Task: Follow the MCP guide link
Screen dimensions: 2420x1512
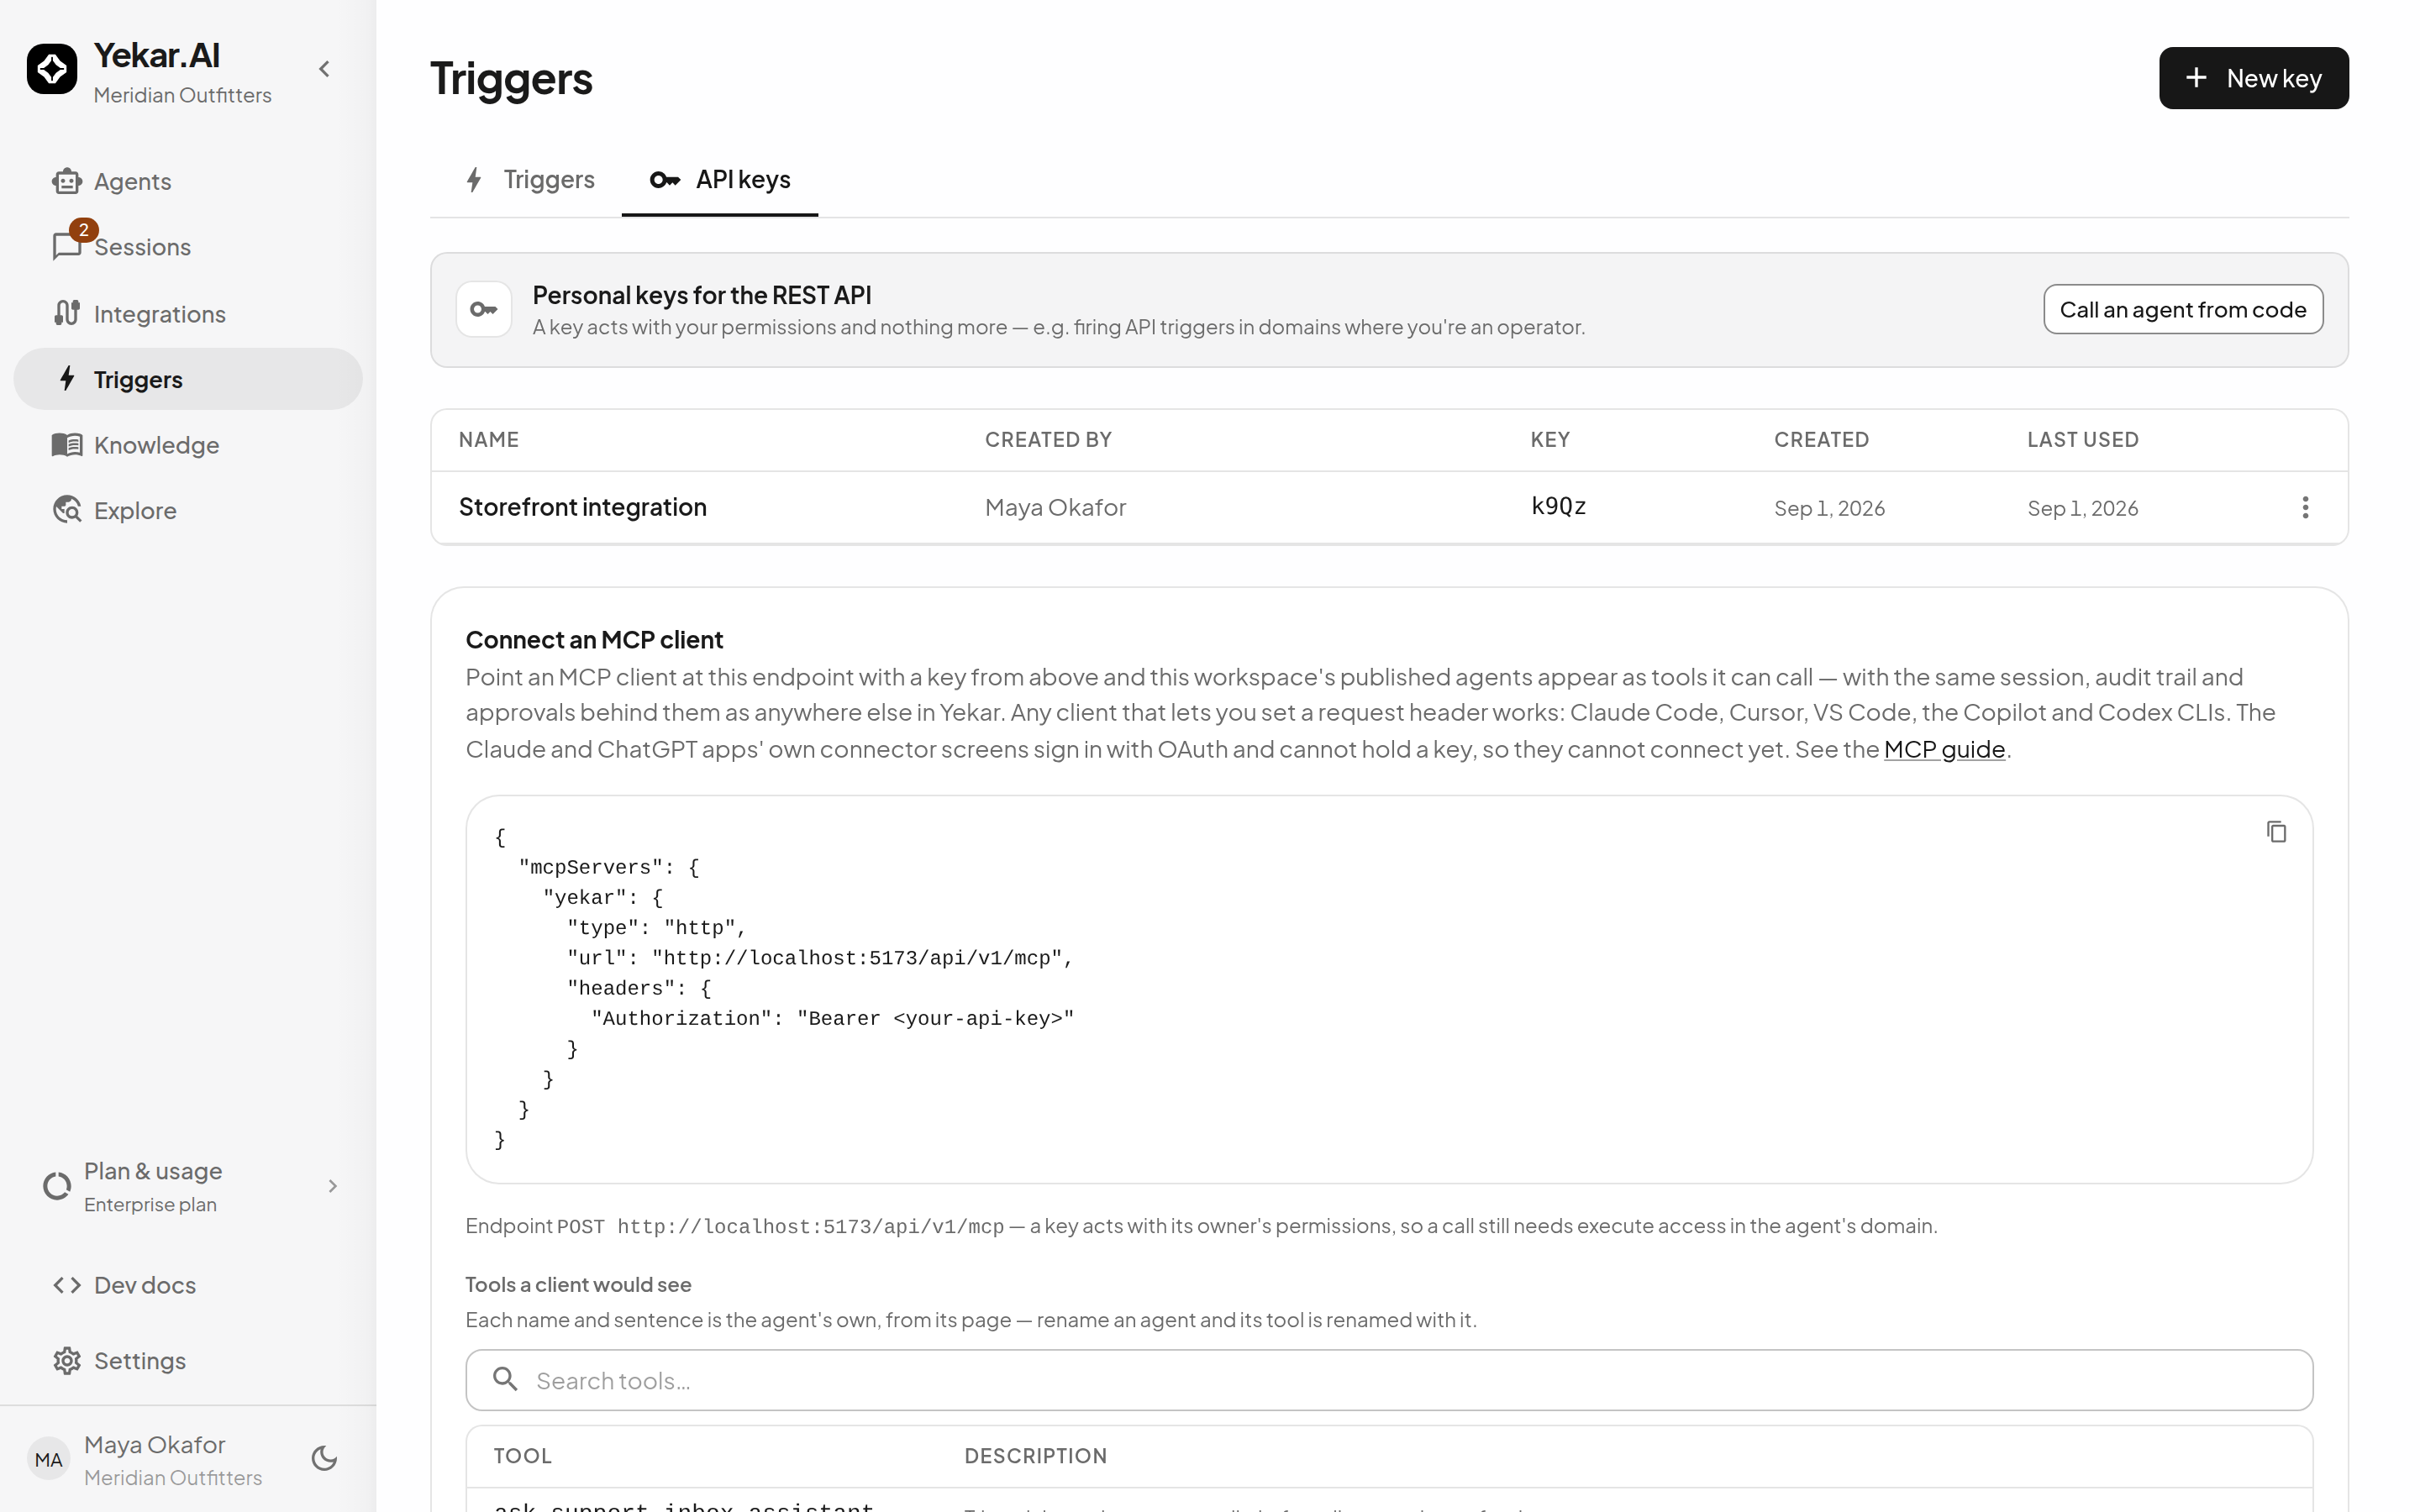Action: (x=1944, y=749)
